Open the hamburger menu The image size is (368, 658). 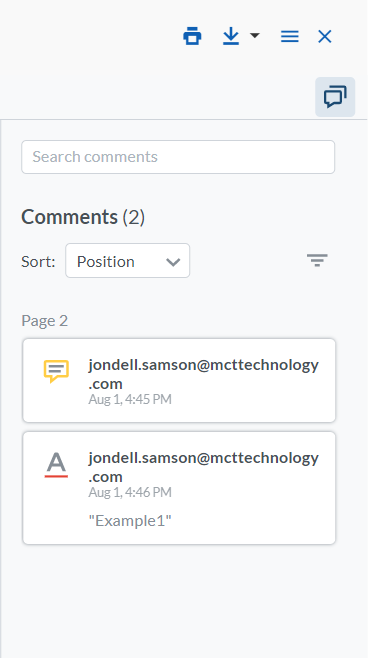click(290, 37)
